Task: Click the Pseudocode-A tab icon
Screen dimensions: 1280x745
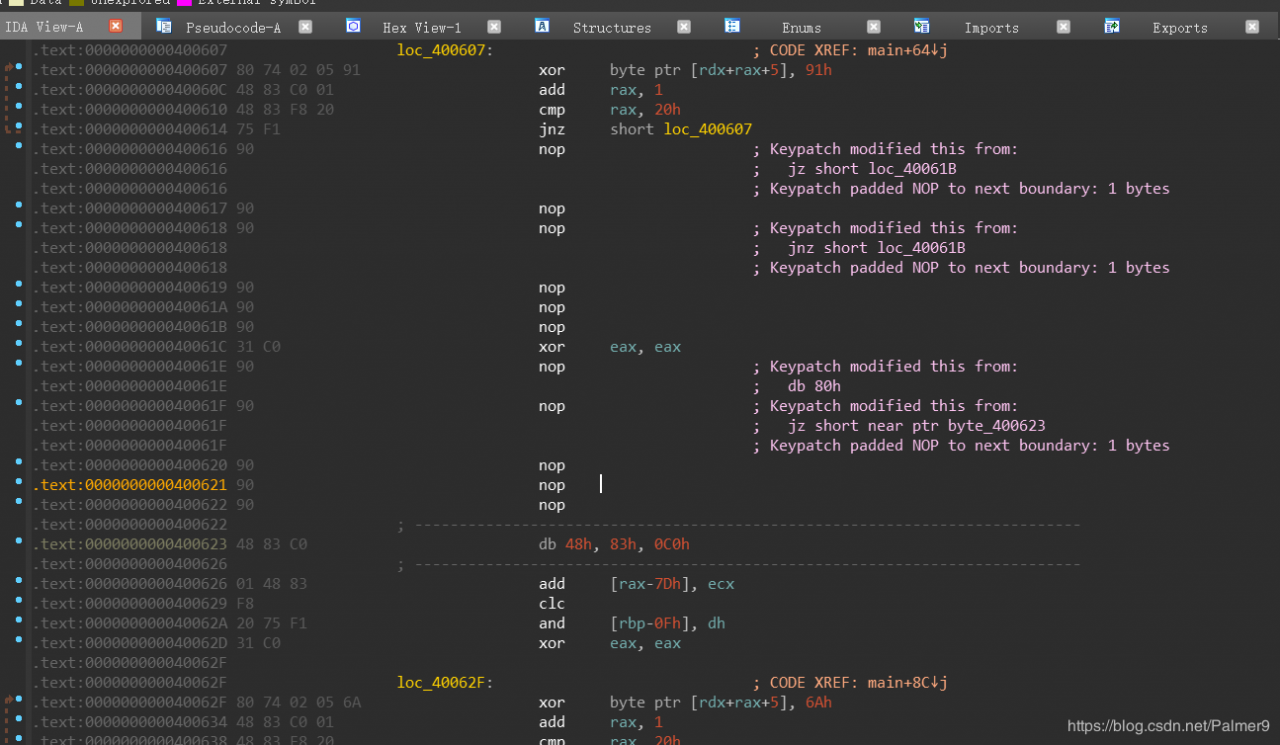Action: click(x=164, y=26)
